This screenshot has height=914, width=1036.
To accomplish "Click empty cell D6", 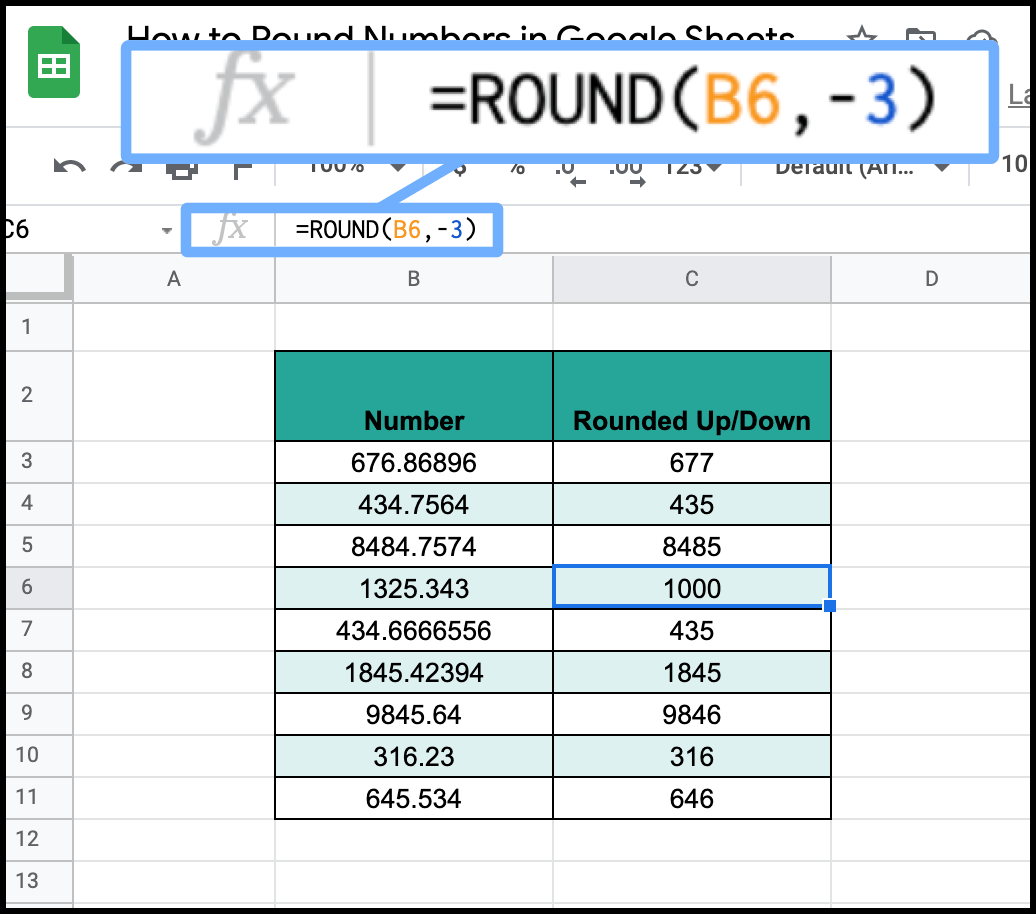I will click(x=932, y=588).
